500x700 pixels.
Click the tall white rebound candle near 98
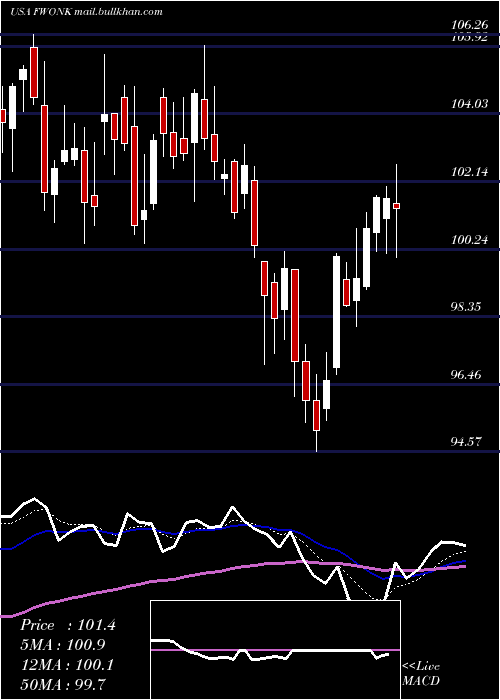pyautogui.click(x=337, y=312)
